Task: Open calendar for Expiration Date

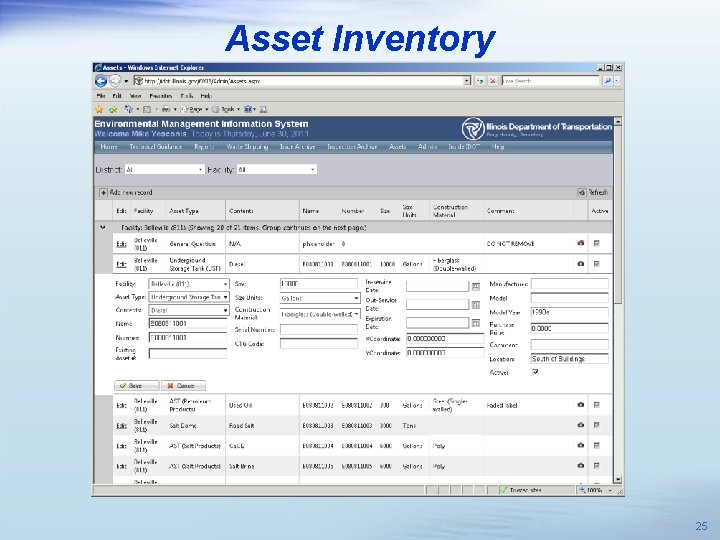Action: pos(476,323)
